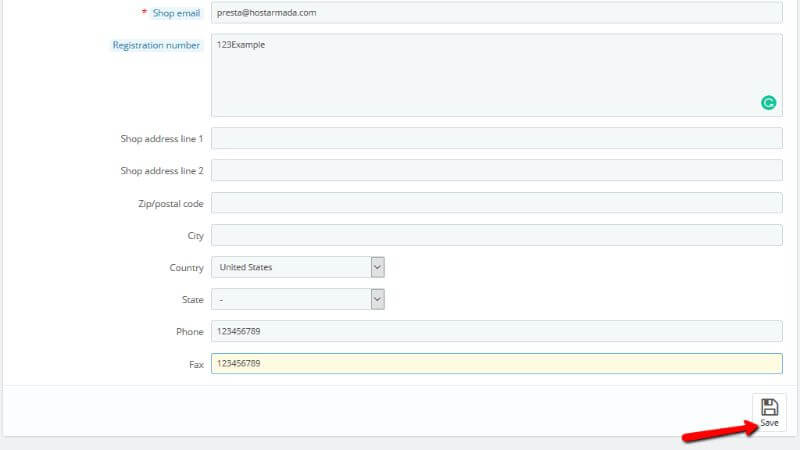Click the Zip/postal code input box
The width and height of the screenshot is (800, 450).
[x=496, y=203]
